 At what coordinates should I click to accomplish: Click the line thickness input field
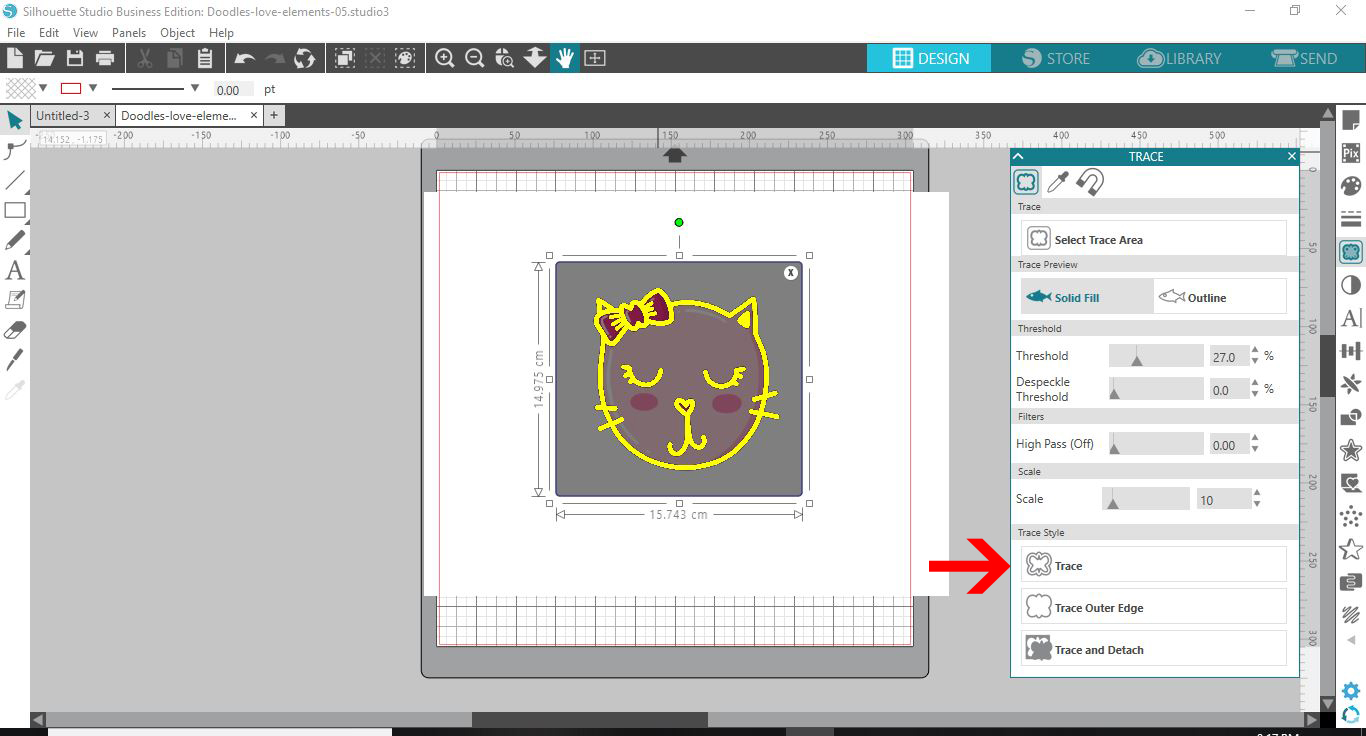pos(234,90)
